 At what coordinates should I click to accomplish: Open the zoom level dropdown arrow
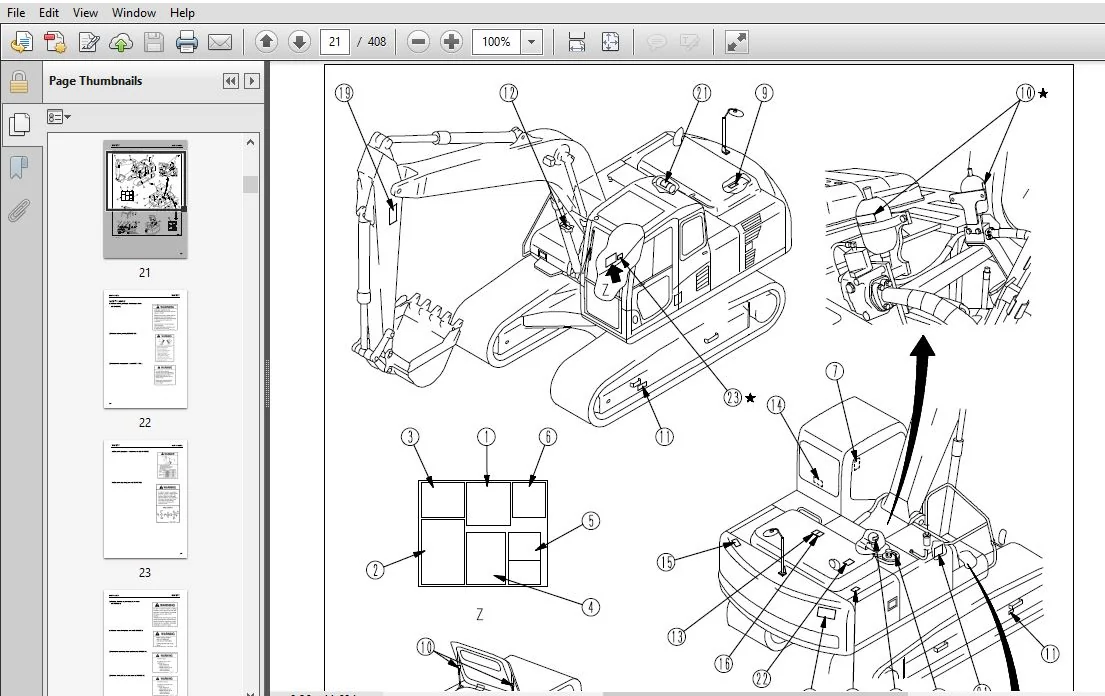pyautogui.click(x=531, y=42)
